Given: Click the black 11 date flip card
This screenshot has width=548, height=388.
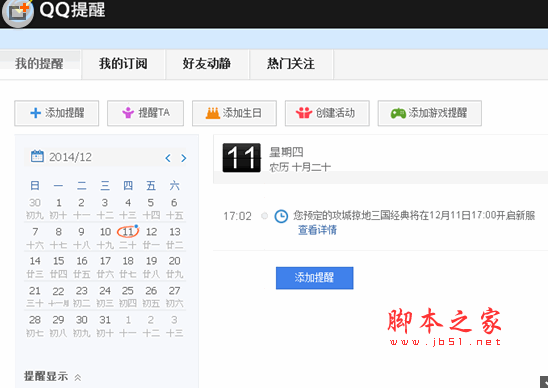Looking at the screenshot, I should click(x=241, y=158).
